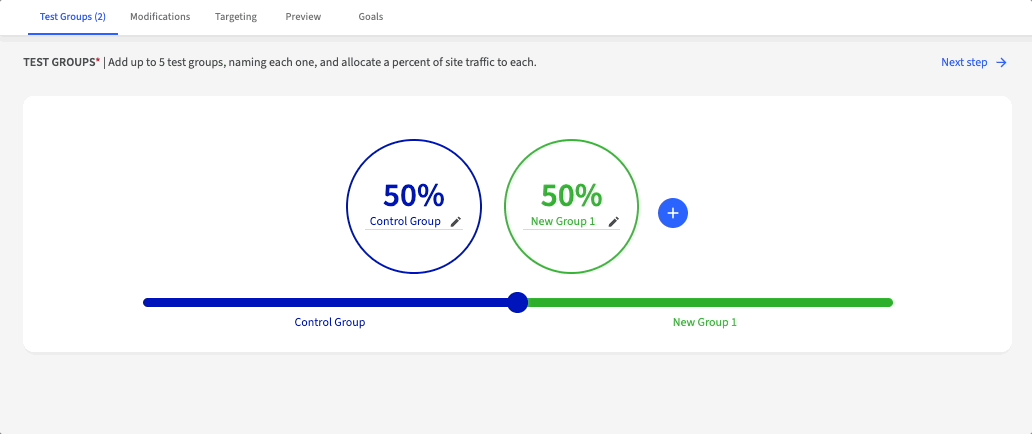The height and width of the screenshot is (434, 1032).
Task: Click the green 50% New Group 1 percentage
Action: pyautogui.click(x=571, y=195)
